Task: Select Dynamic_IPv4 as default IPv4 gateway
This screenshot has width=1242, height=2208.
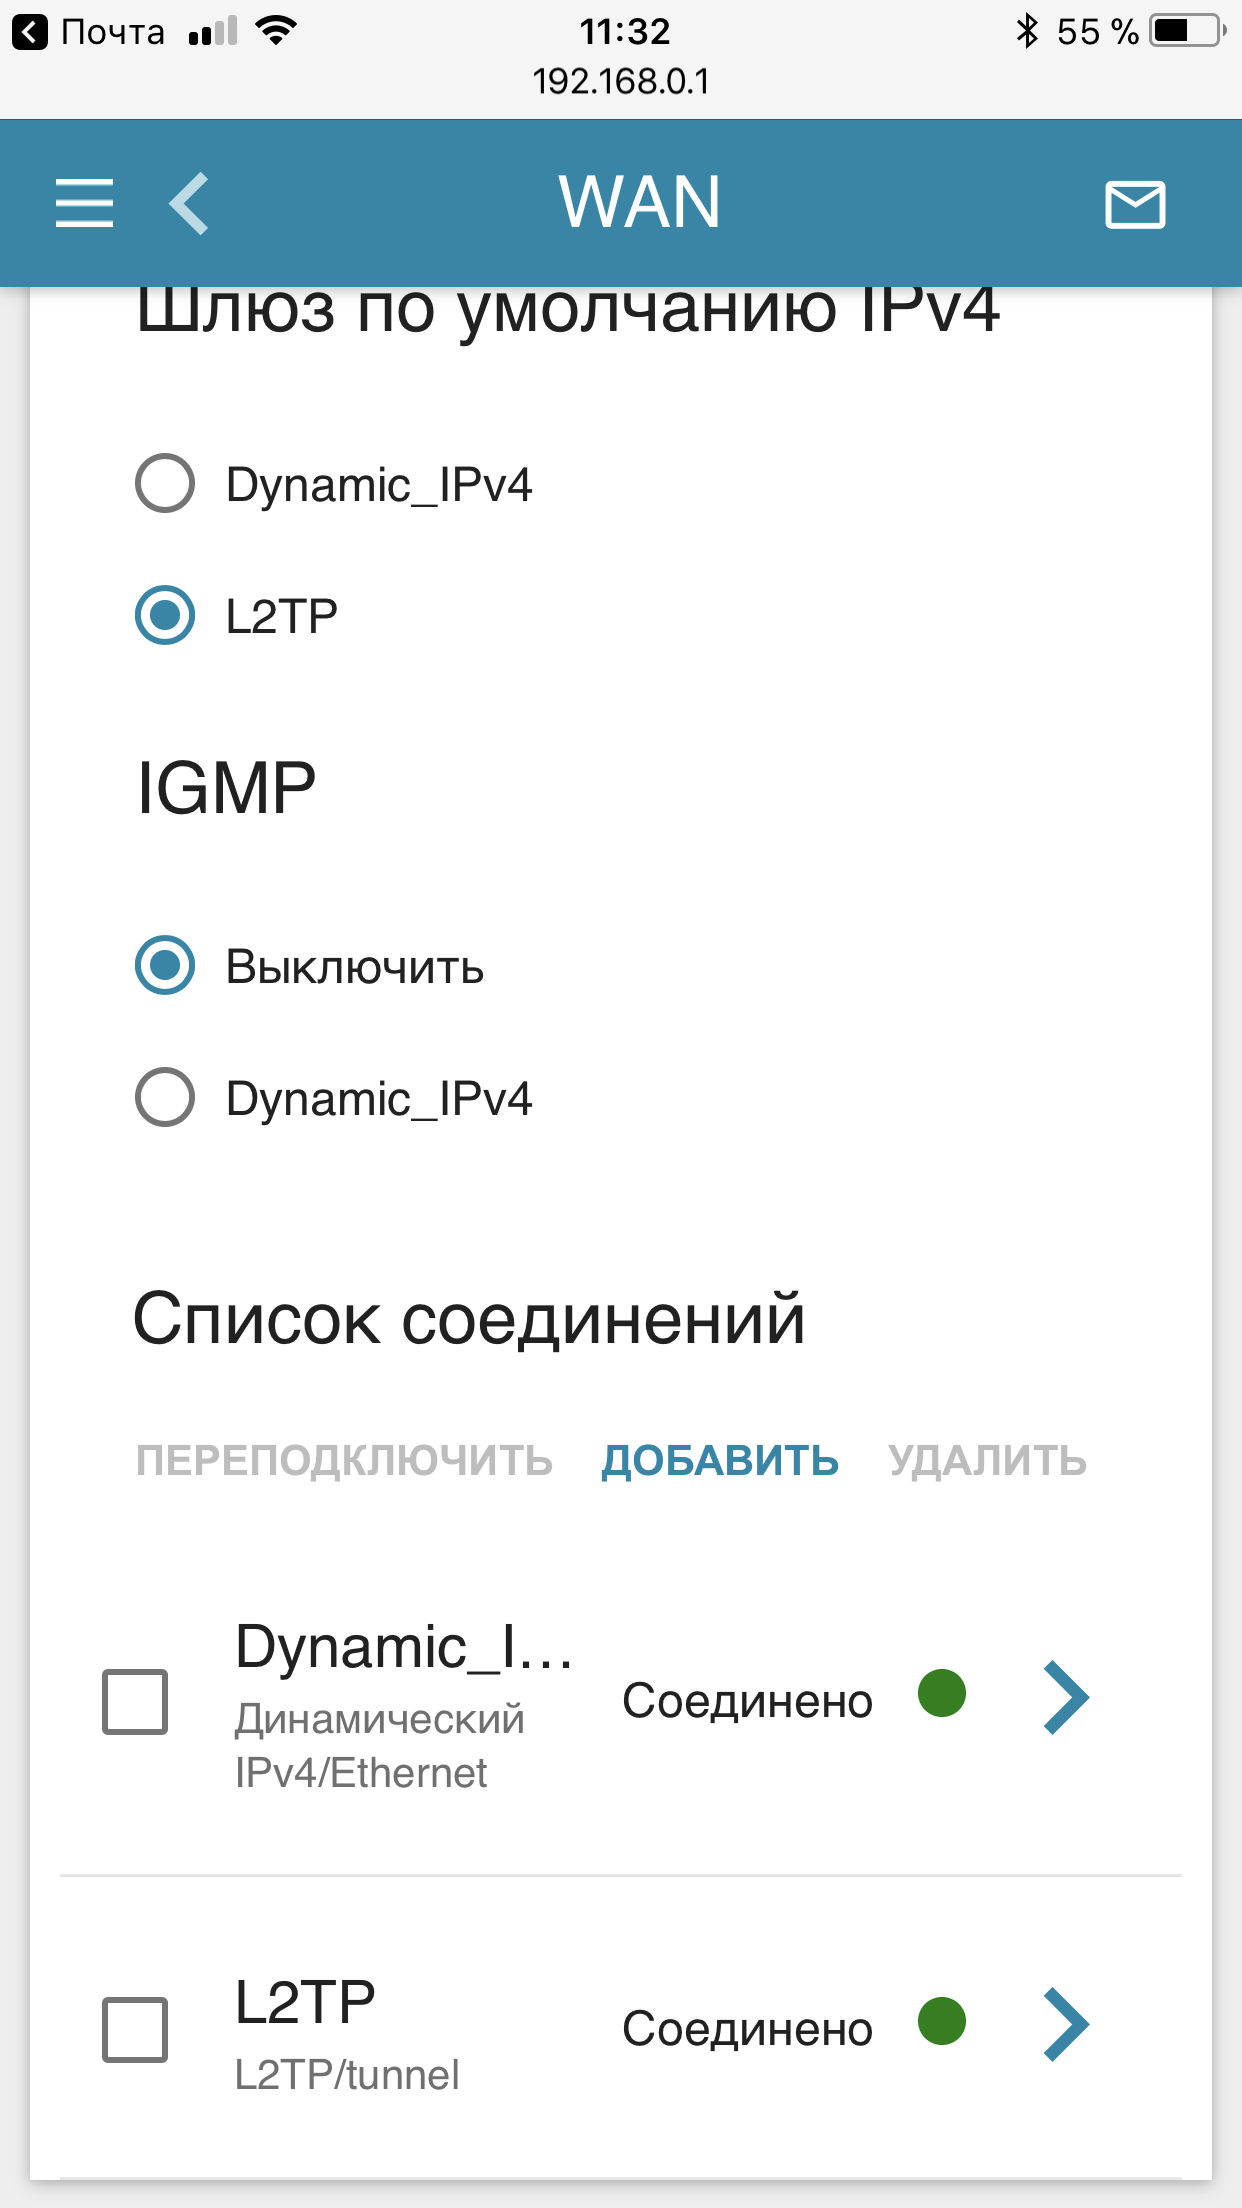Action: (165, 484)
